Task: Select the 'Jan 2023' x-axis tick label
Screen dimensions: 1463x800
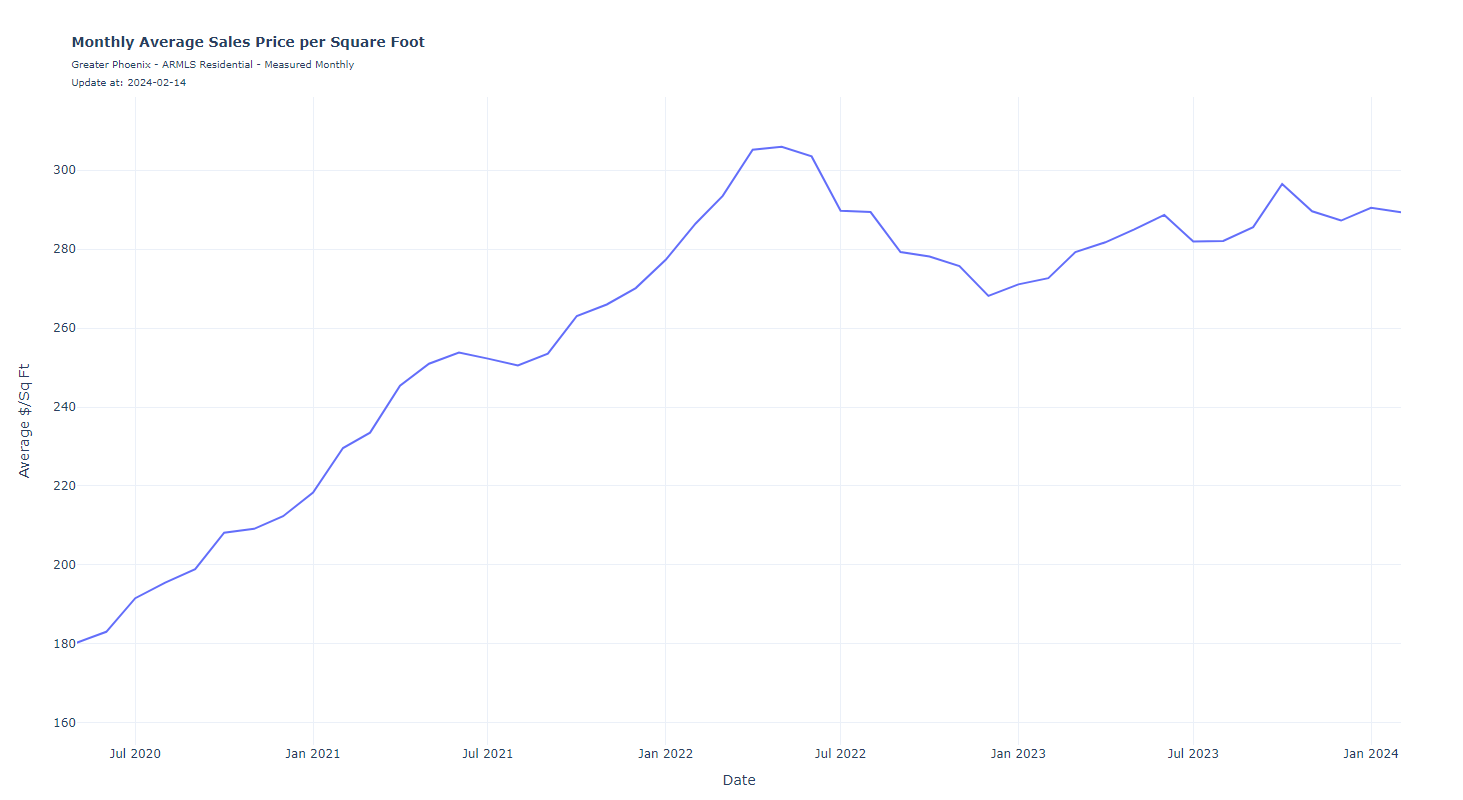Action: pos(1018,753)
